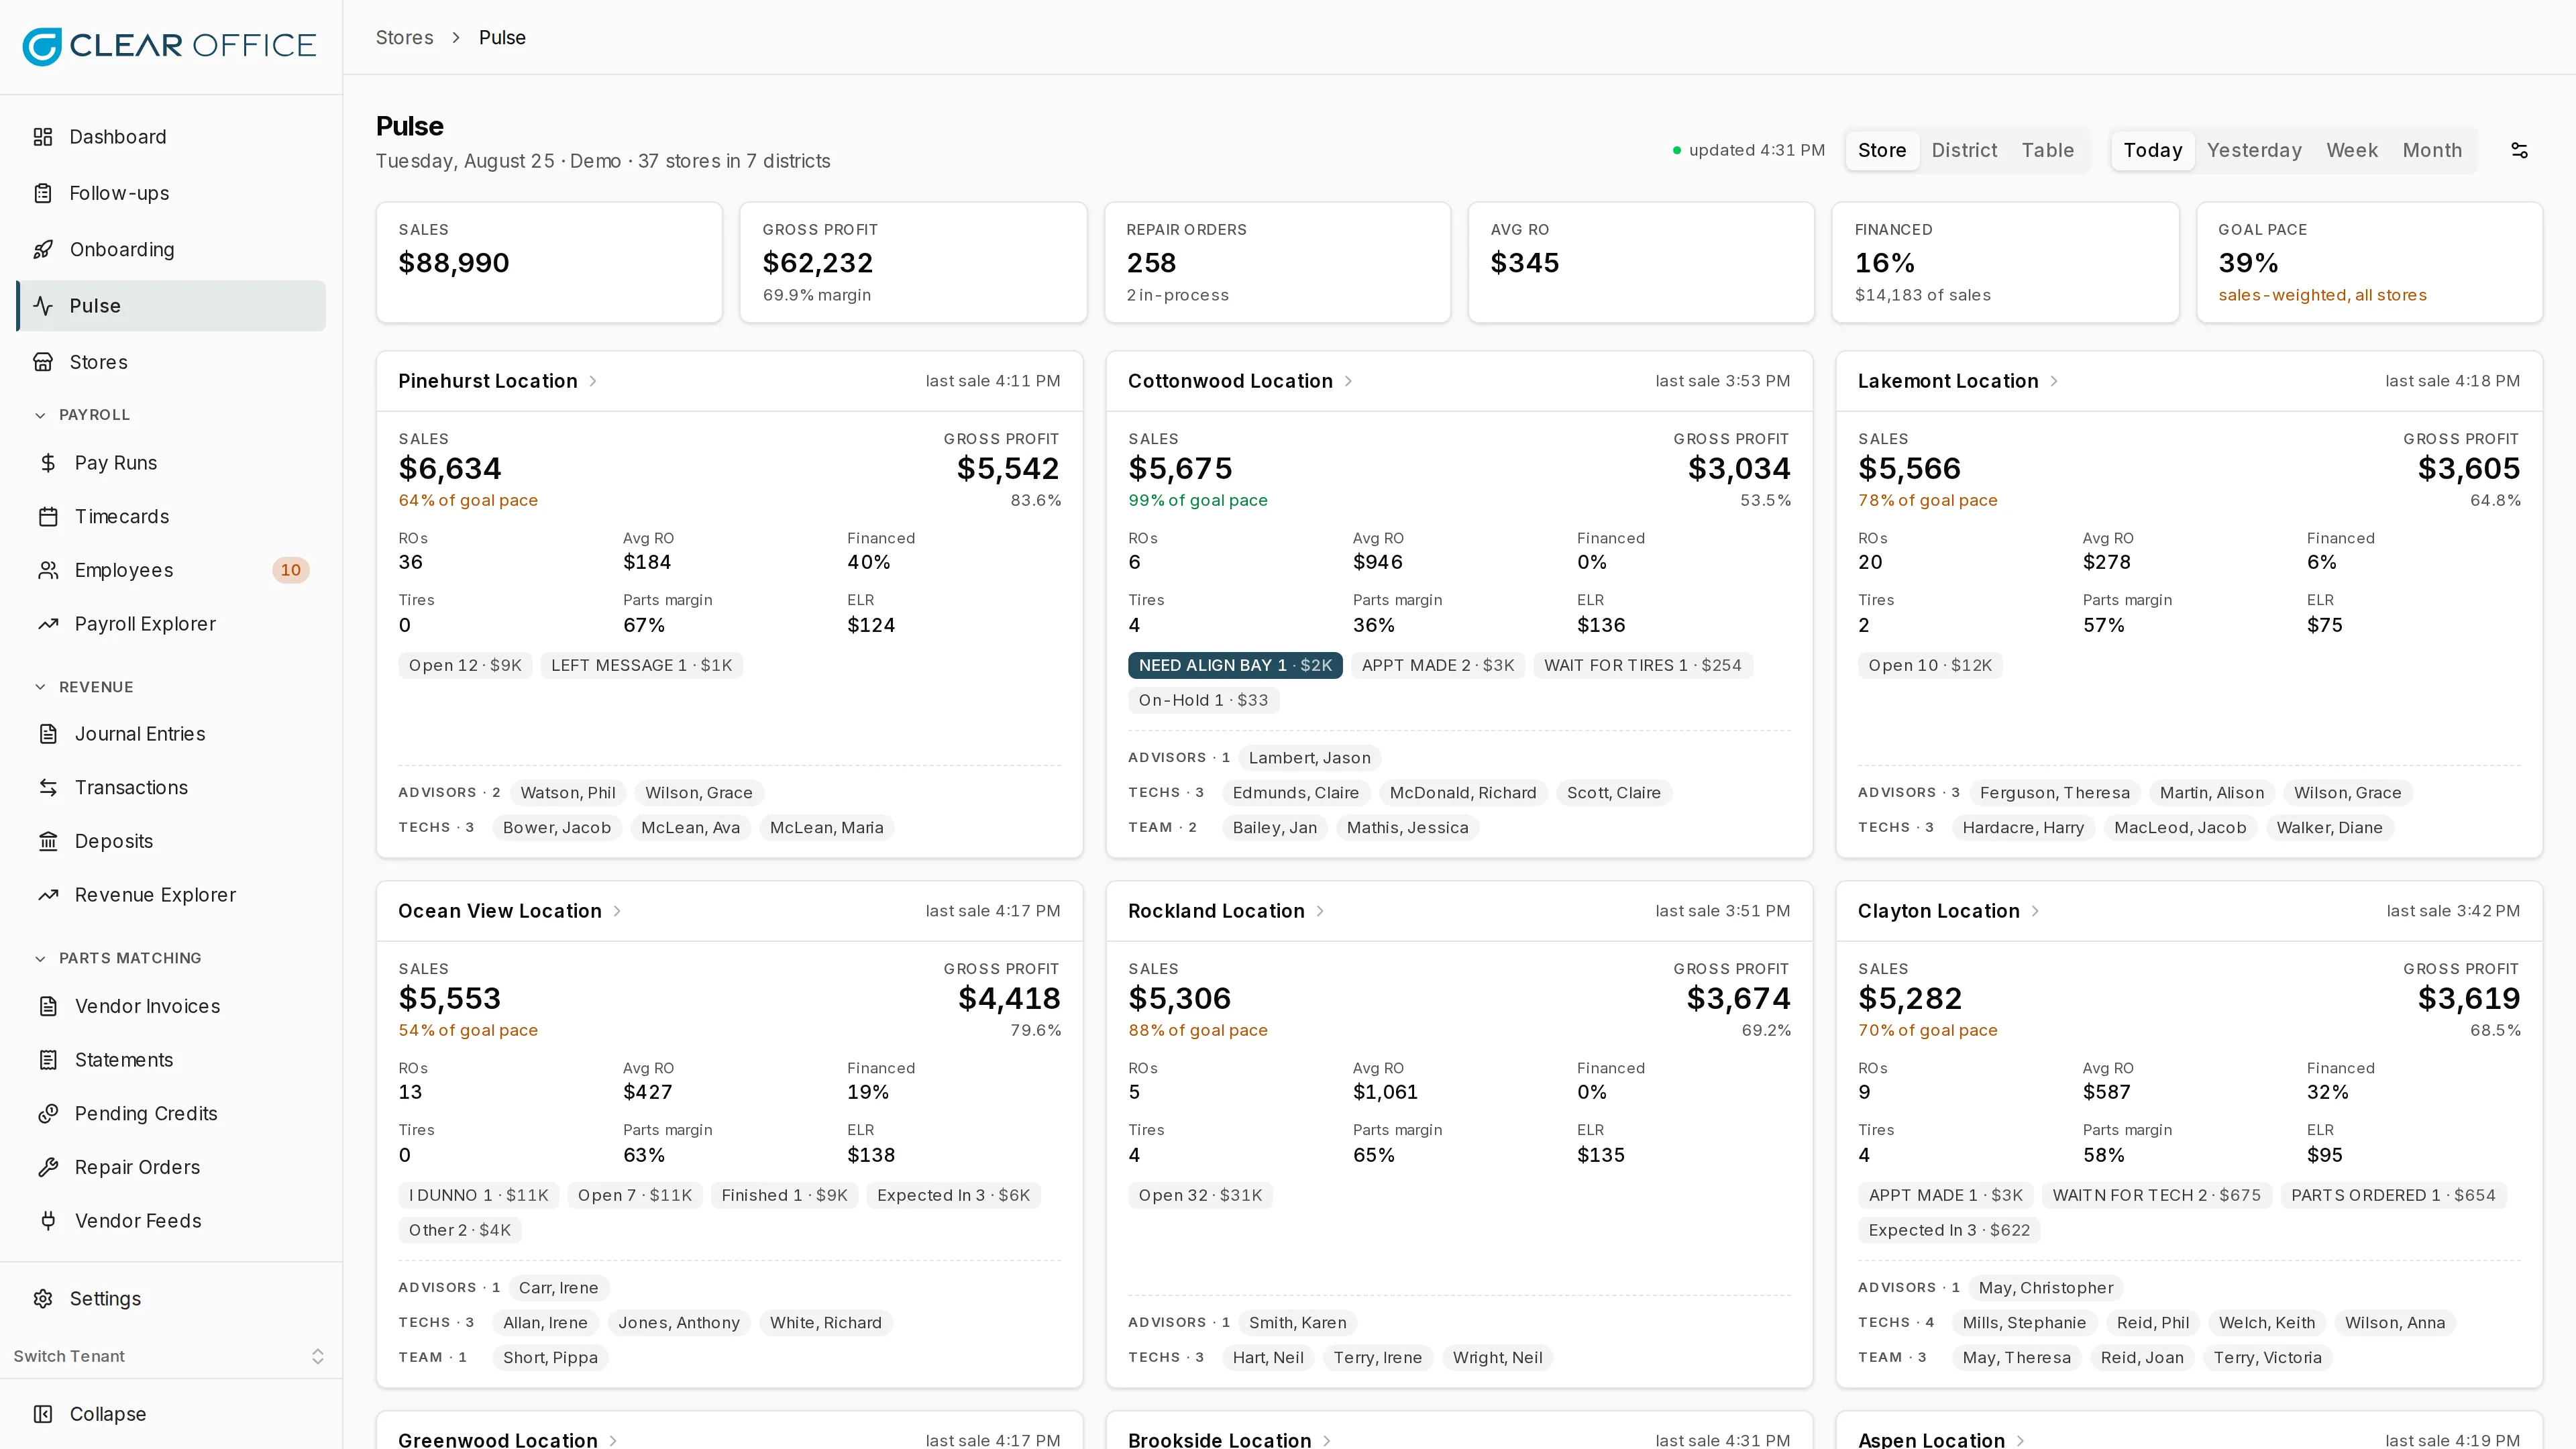The width and height of the screenshot is (2576, 1449).
Task: Open Dashboard via its grid icon
Action: click(x=43, y=137)
